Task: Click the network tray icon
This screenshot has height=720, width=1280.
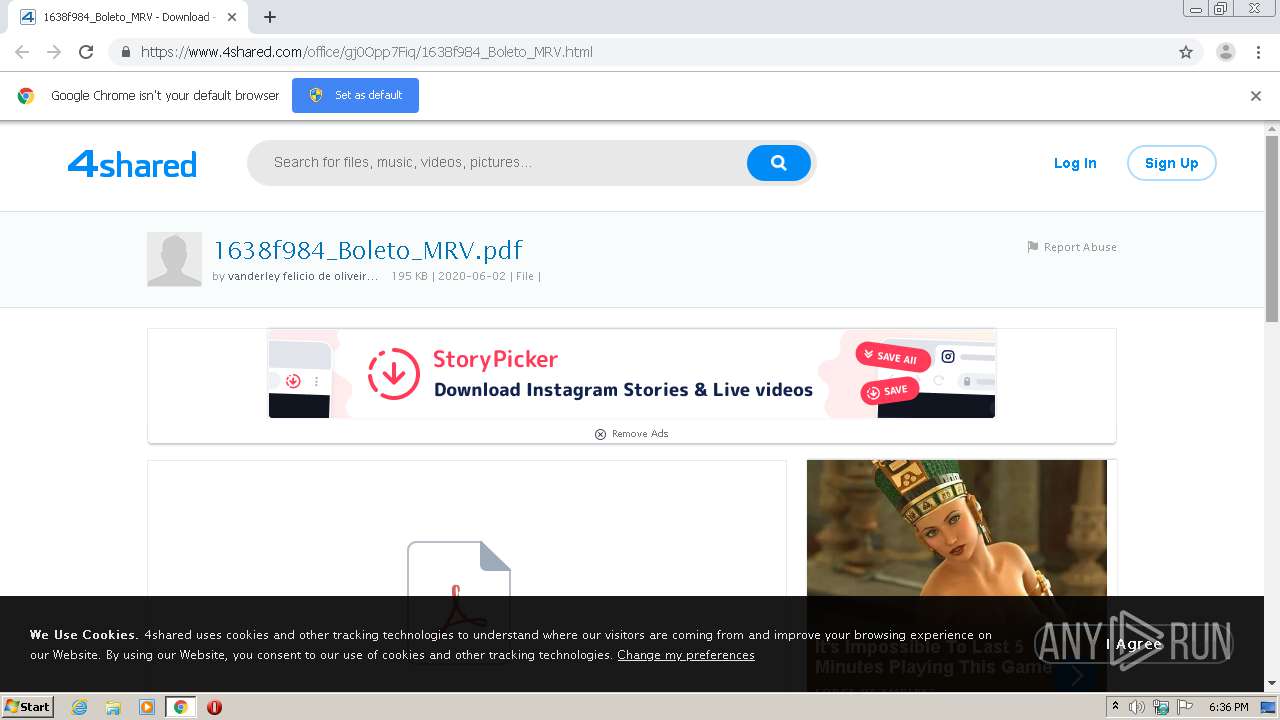Action: click(1161, 707)
